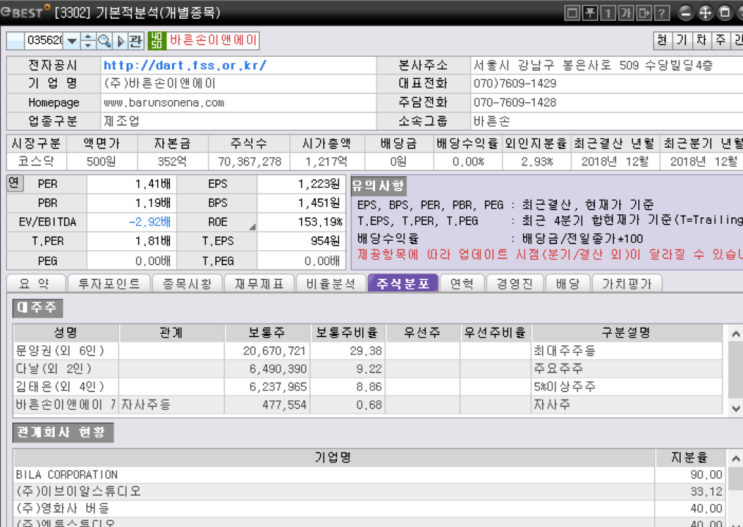The width and height of the screenshot is (743, 527).
Task: Click the '기' shortcut button
Action: [x=682, y=40]
